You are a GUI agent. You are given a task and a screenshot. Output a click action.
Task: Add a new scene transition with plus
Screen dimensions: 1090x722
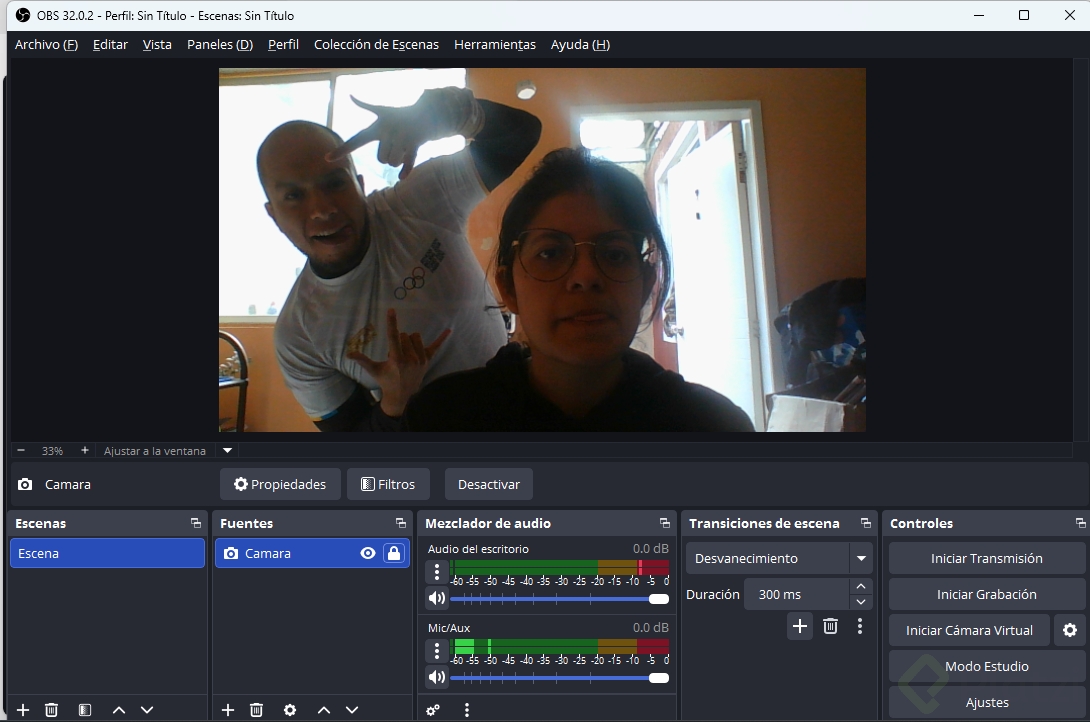point(800,626)
